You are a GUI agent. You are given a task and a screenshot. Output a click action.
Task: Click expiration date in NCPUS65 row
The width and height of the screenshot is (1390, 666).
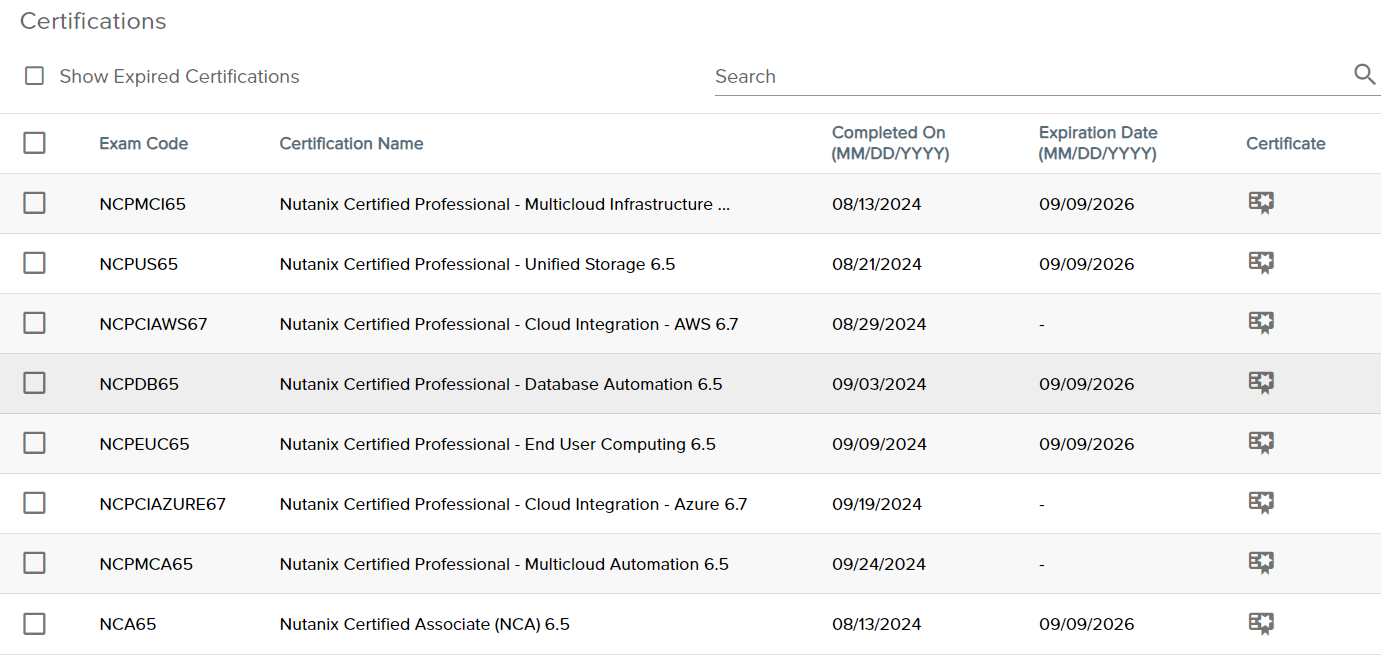tap(1087, 264)
